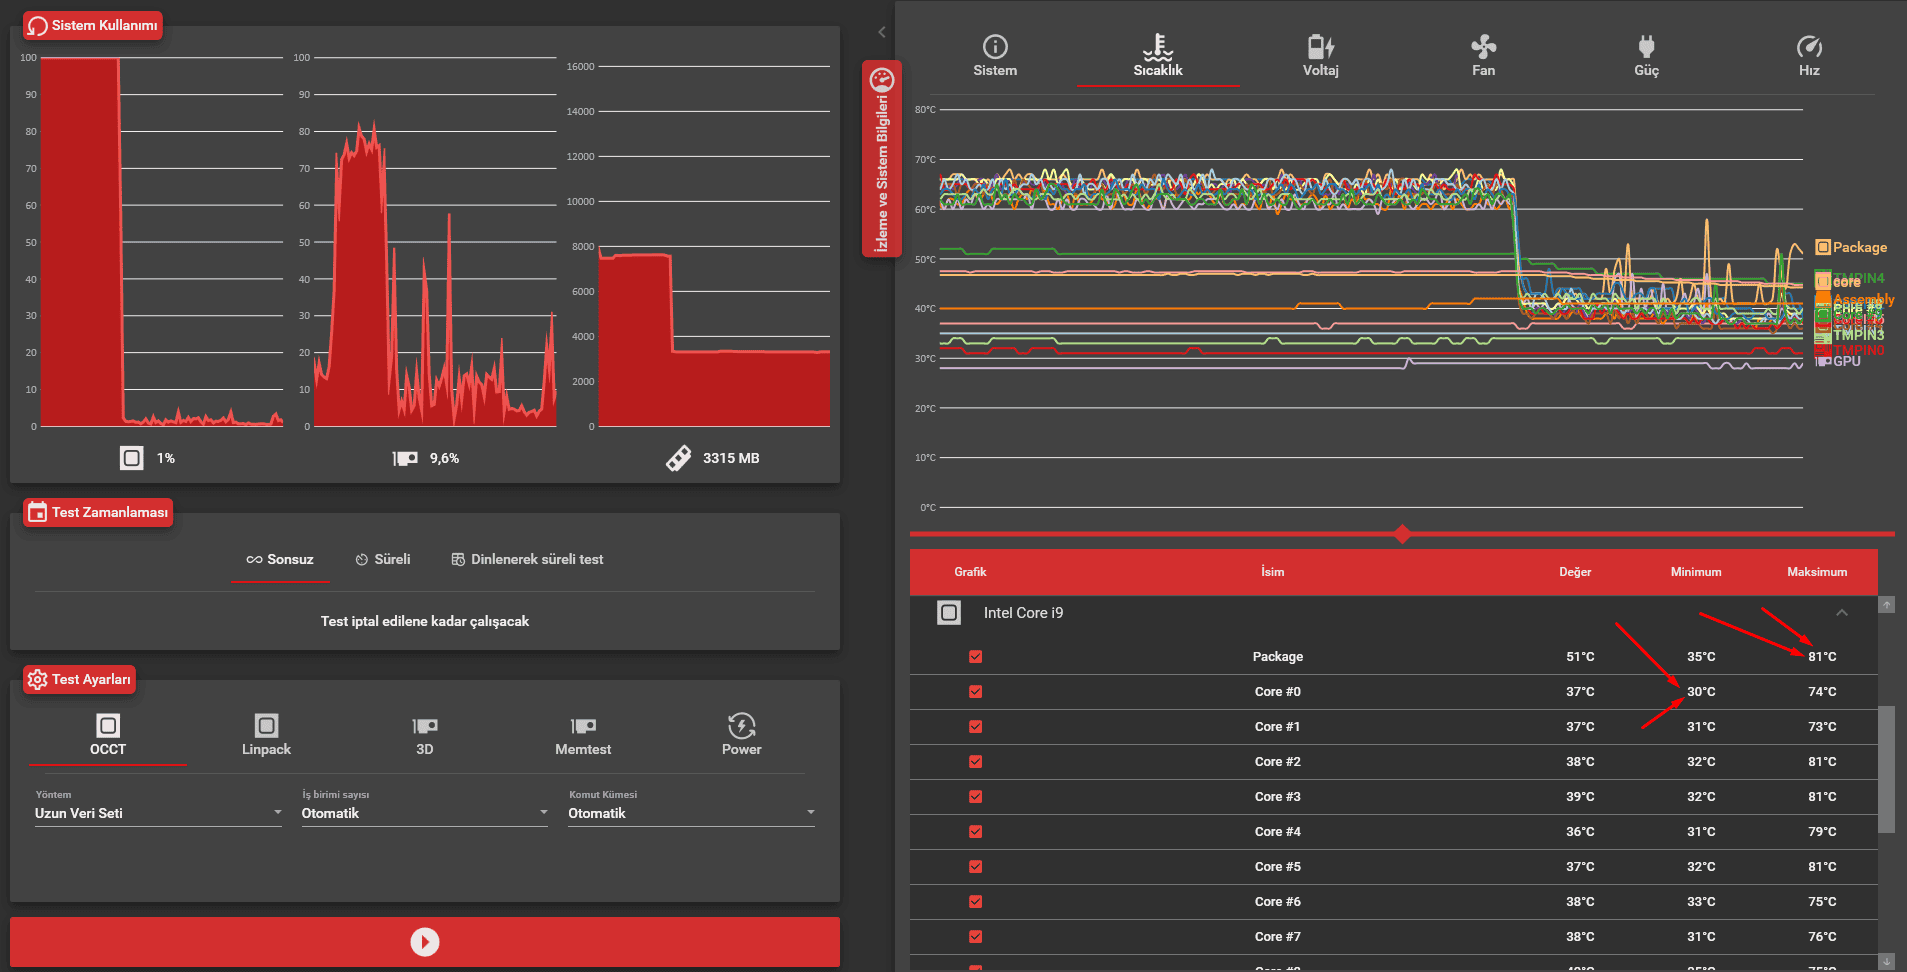Image resolution: width=1907 pixels, height=972 pixels.
Task: Click the red diamond graph divider handle
Action: [1402, 534]
